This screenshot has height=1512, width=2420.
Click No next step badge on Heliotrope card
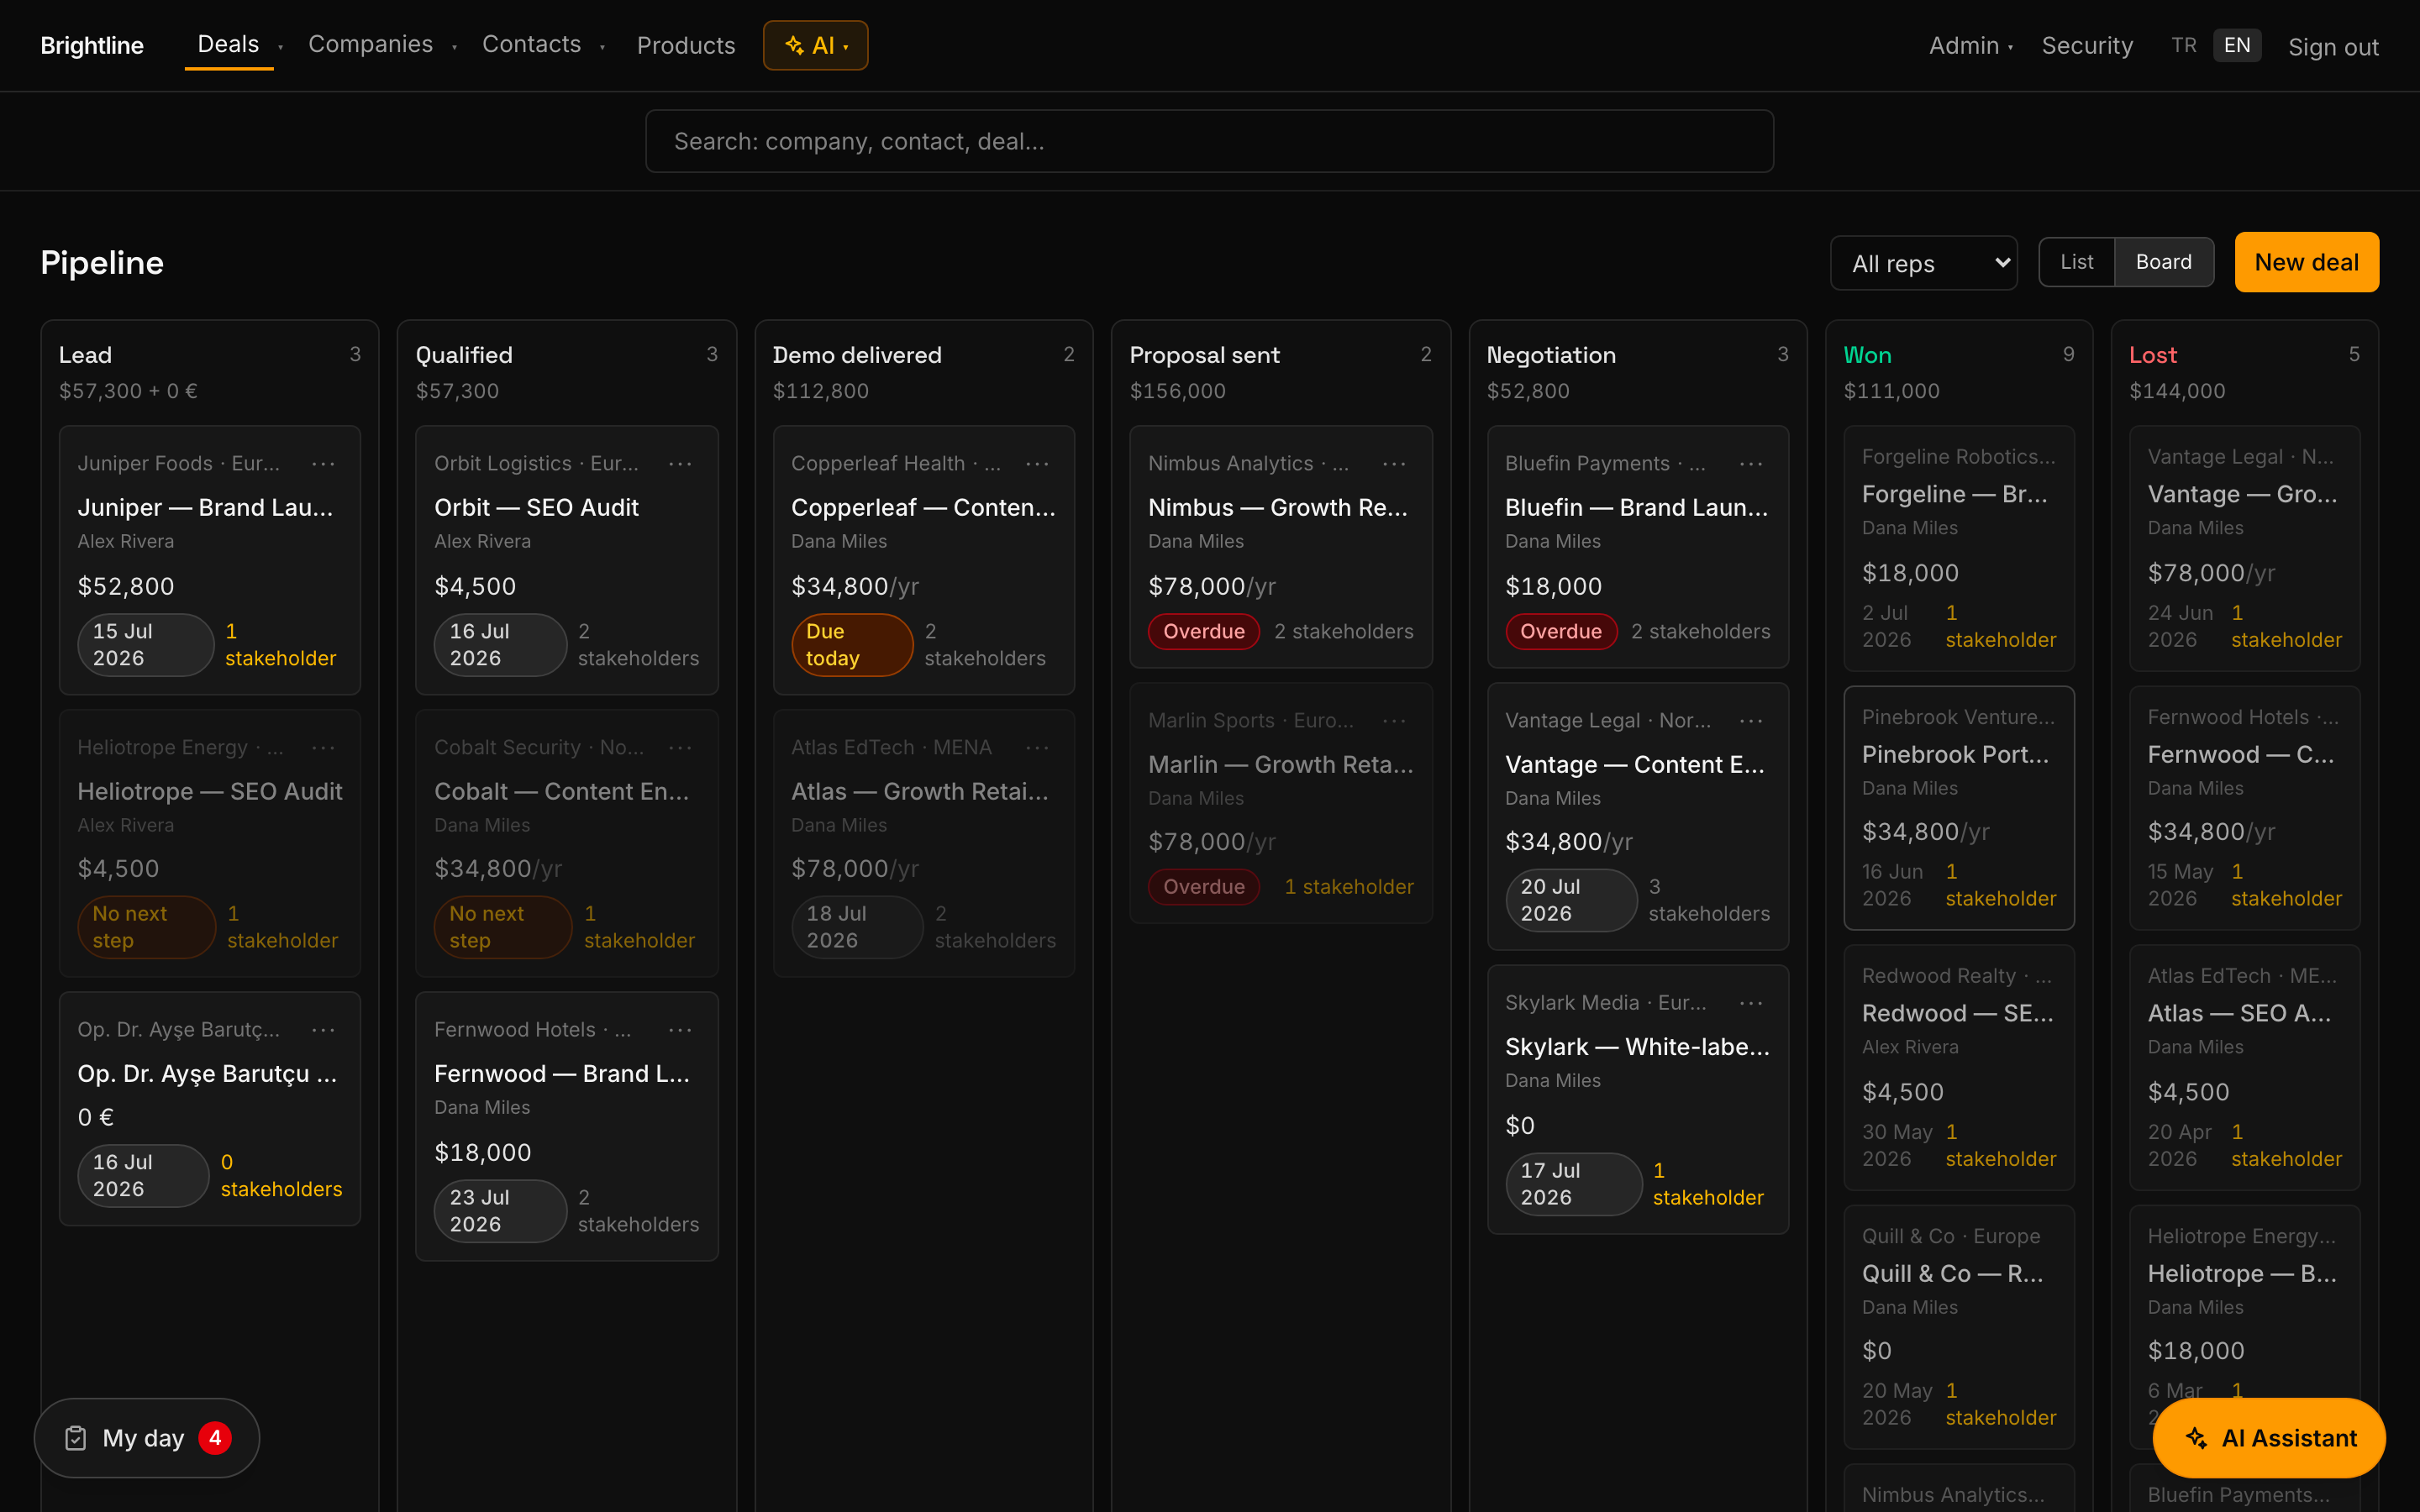tap(146, 927)
